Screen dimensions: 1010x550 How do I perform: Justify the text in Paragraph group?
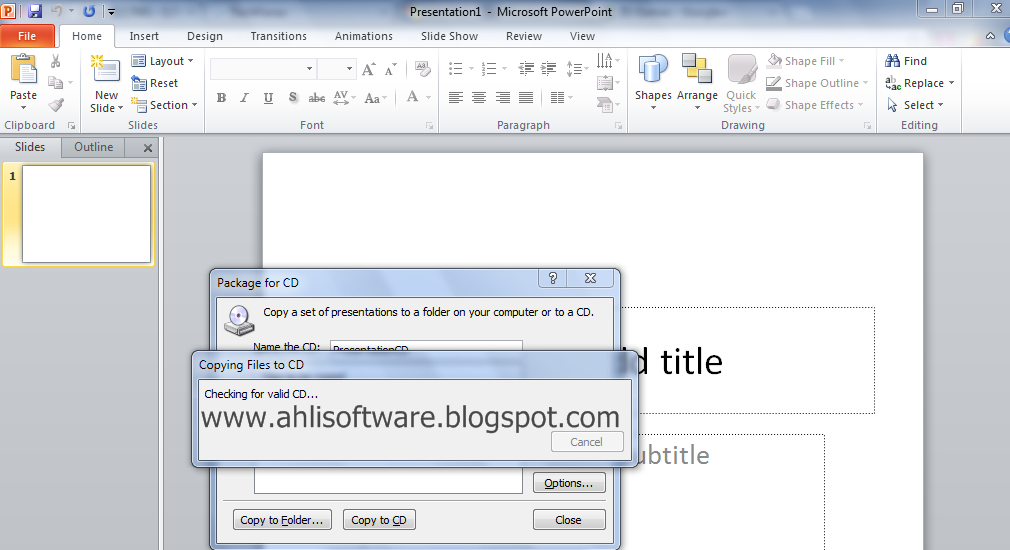pyautogui.click(x=526, y=98)
